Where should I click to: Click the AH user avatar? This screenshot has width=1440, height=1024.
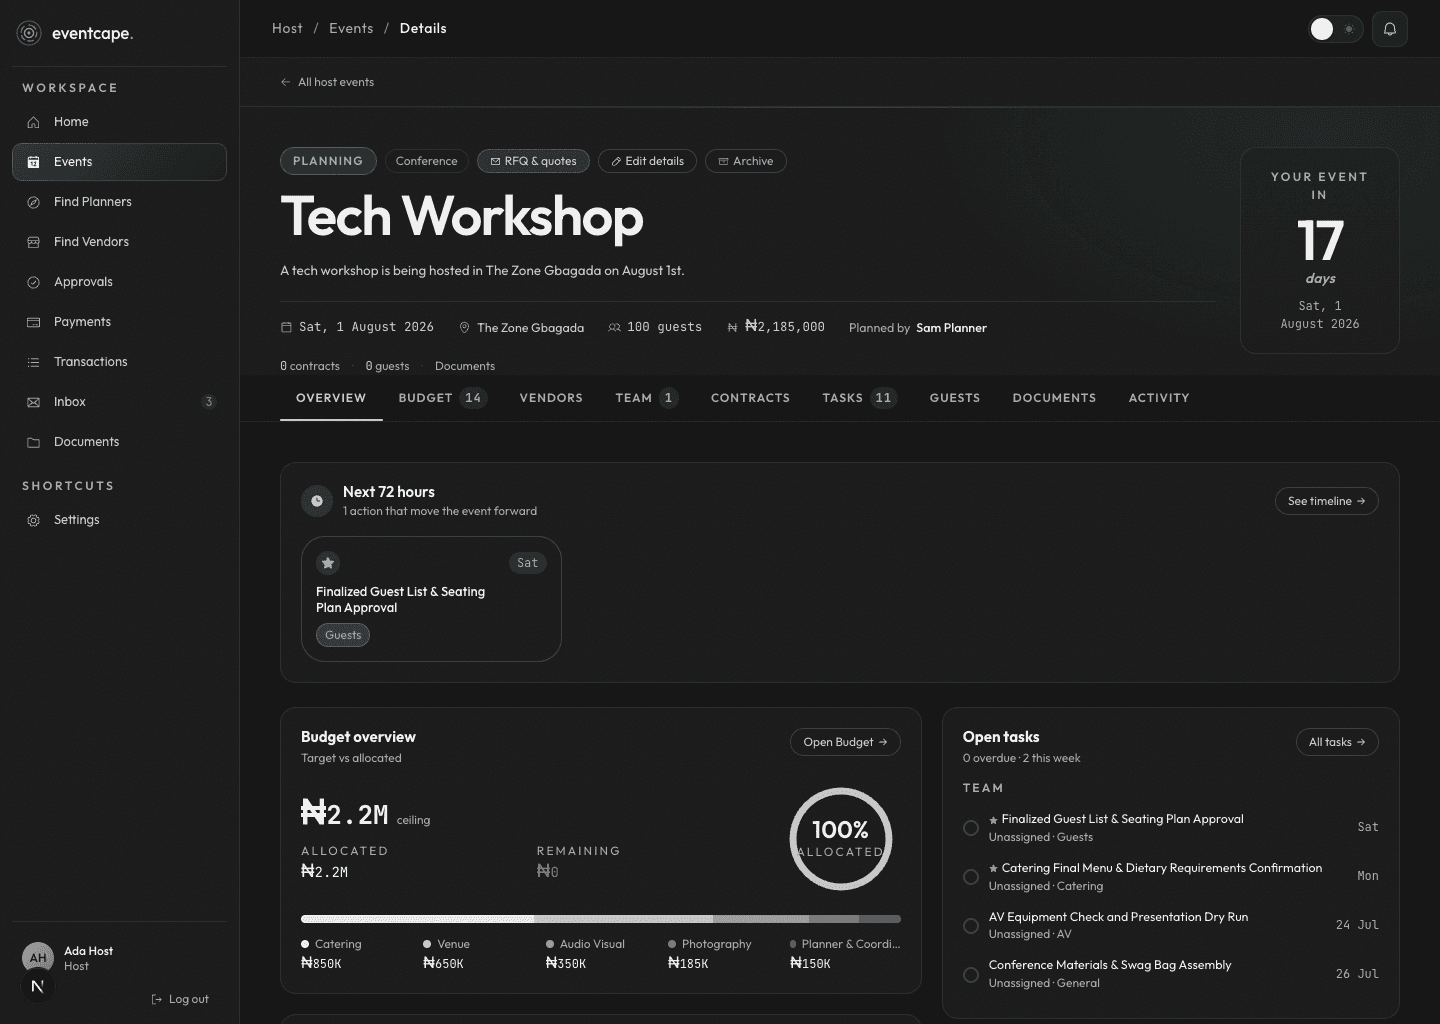[x=38, y=957]
